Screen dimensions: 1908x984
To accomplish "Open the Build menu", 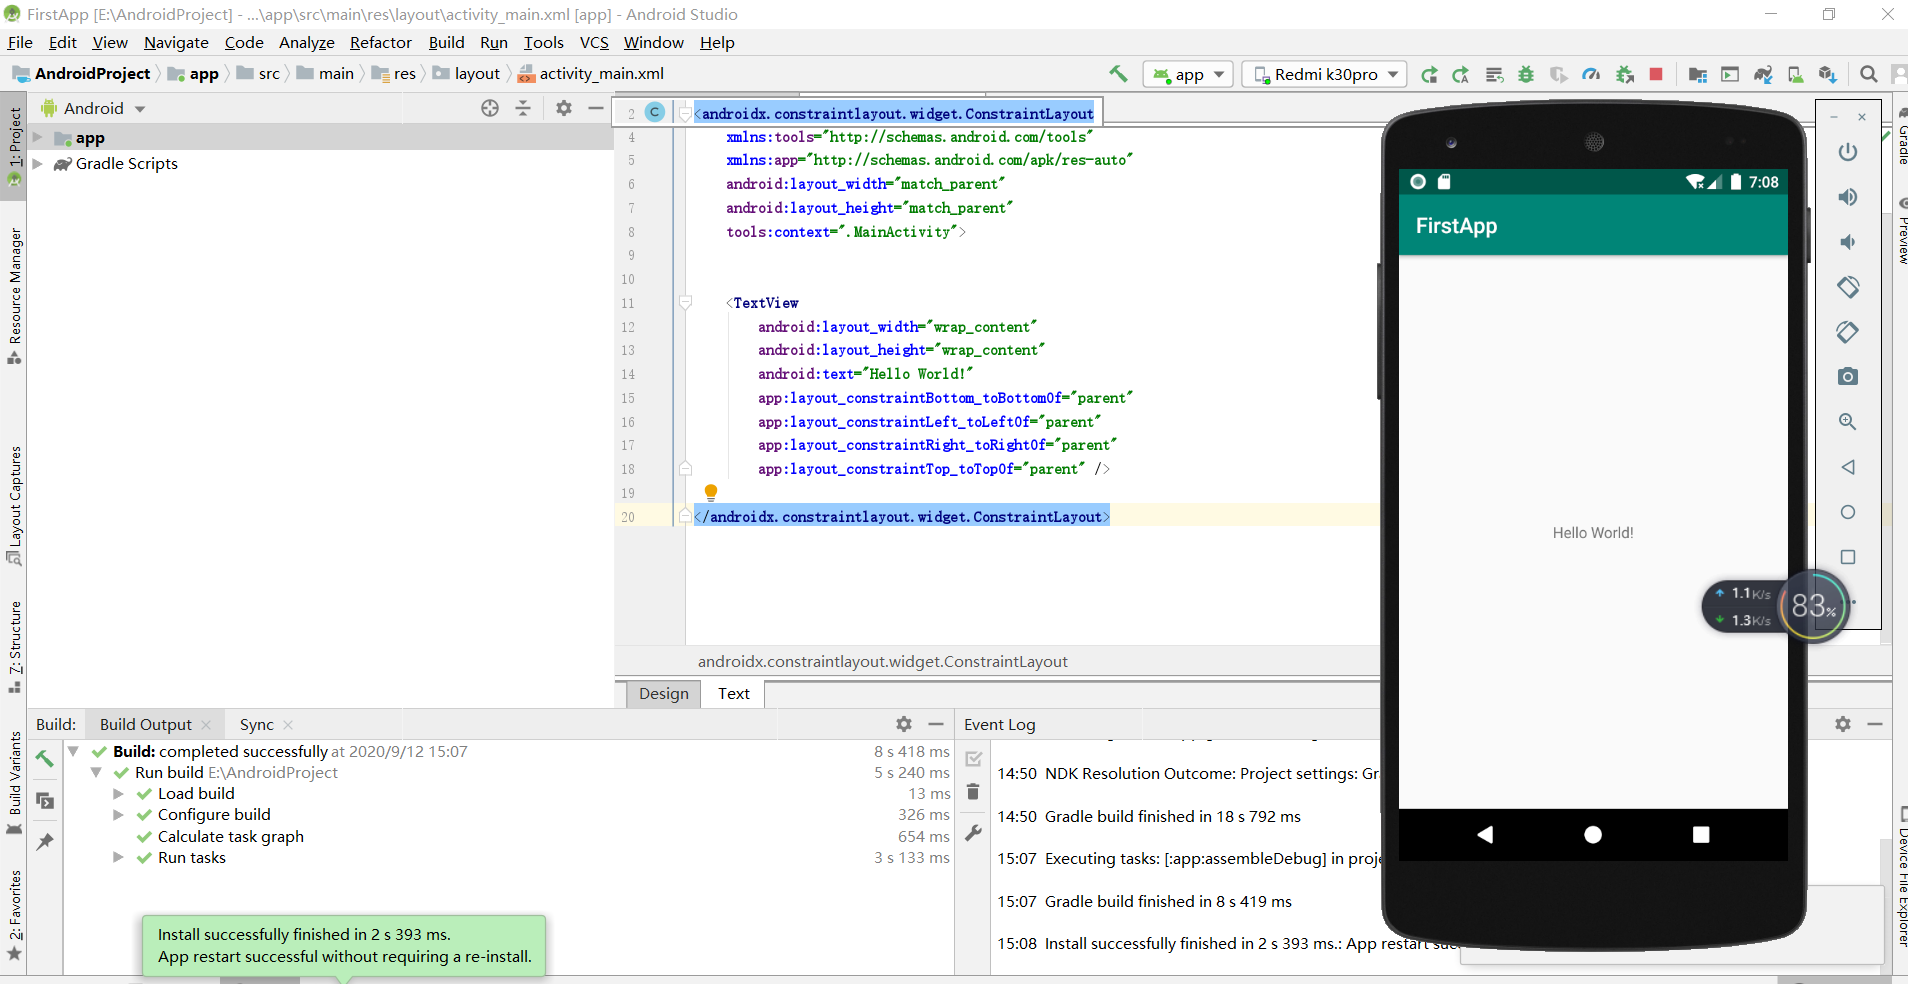I will pos(446,42).
